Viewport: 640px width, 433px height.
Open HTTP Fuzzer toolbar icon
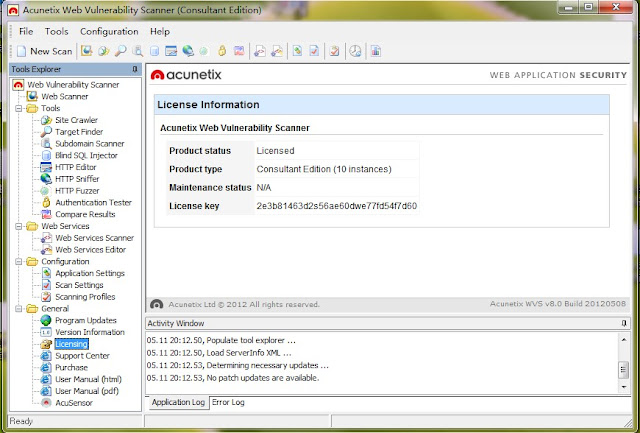204,51
